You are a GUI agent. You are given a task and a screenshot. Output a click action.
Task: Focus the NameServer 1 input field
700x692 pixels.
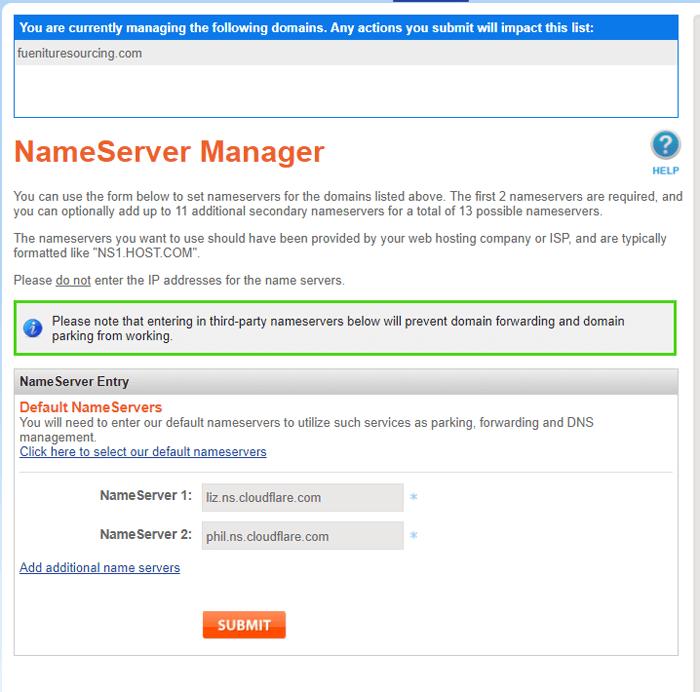[x=302, y=497]
